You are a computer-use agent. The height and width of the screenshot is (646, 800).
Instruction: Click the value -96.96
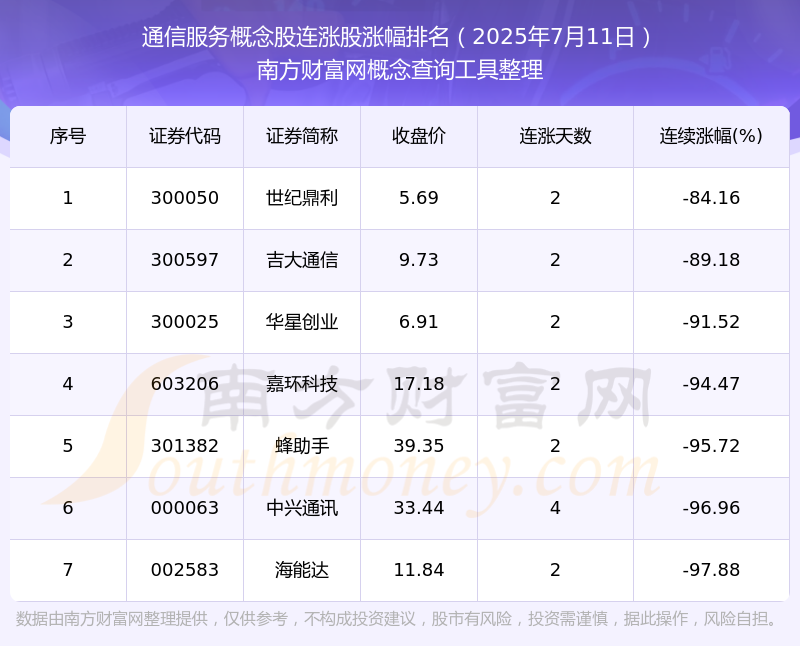[x=711, y=508]
